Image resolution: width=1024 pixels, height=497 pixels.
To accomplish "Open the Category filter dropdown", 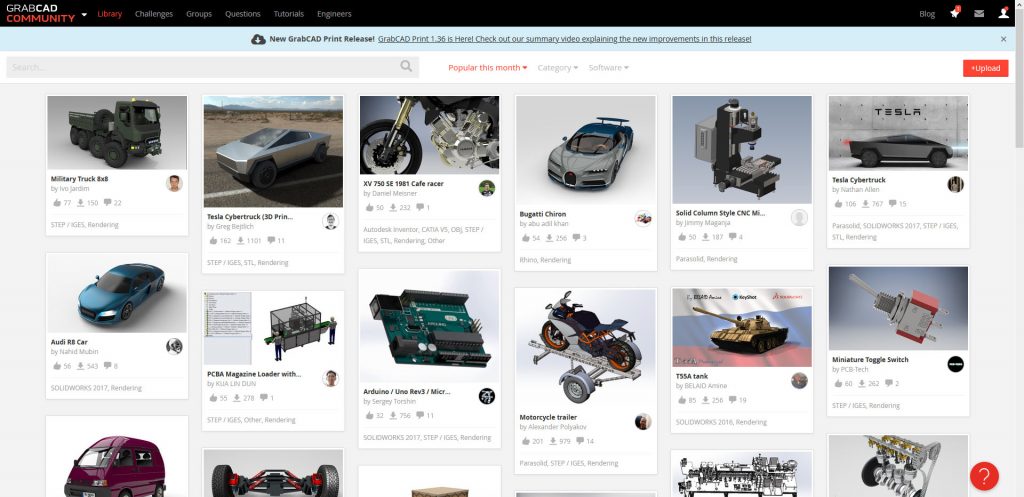I will point(558,67).
